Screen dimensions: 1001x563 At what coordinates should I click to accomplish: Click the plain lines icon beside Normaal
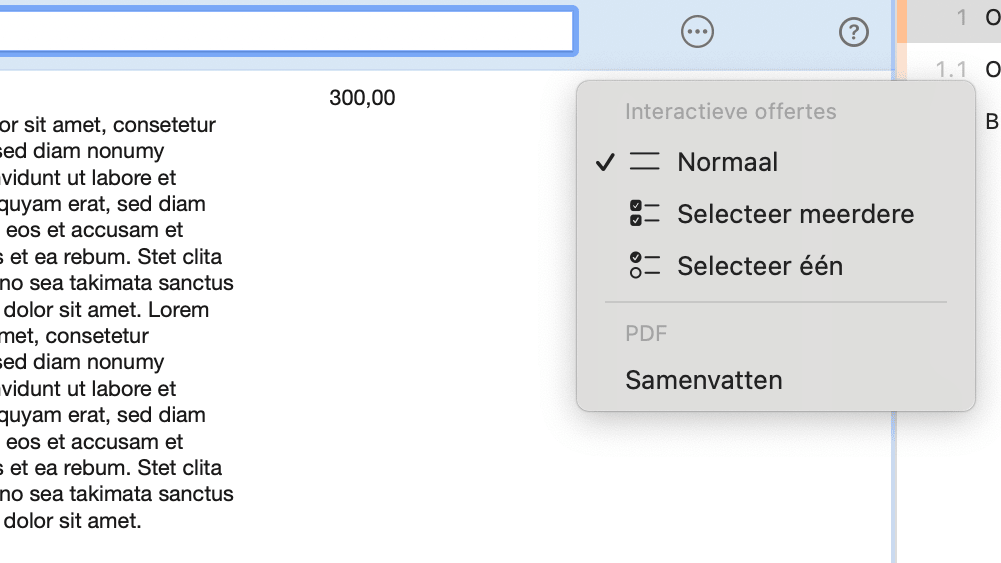click(x=645, y=162)
